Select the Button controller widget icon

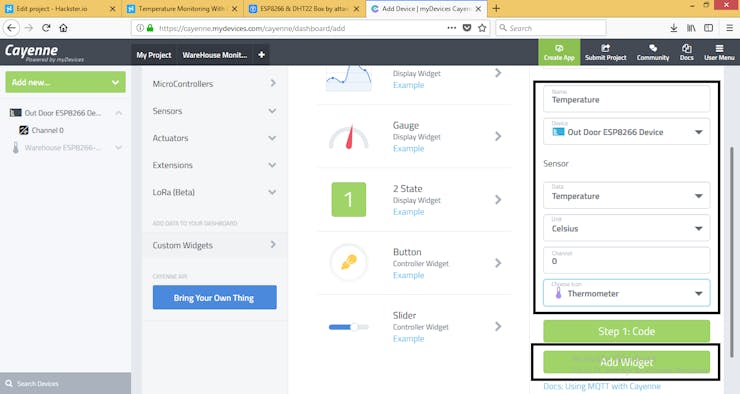pos(348,262)
